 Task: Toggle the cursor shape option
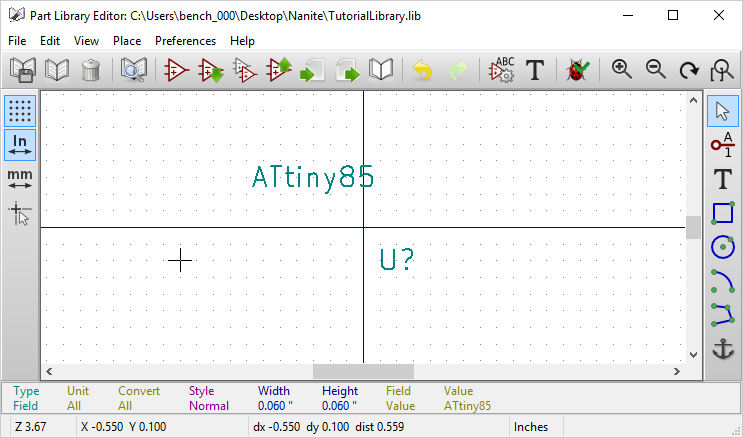click(20, 213)
